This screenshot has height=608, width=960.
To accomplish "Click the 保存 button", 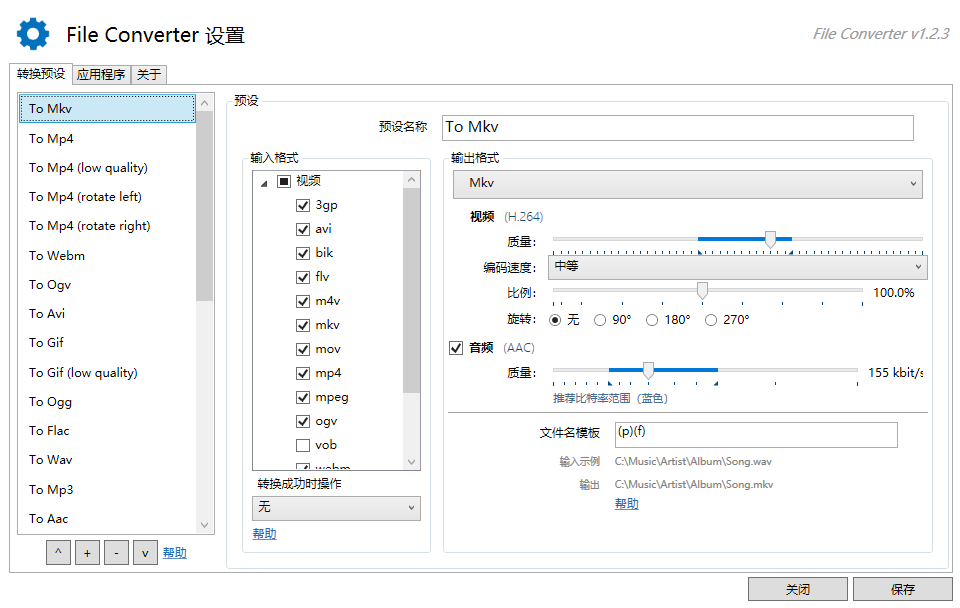I will 902,589.
